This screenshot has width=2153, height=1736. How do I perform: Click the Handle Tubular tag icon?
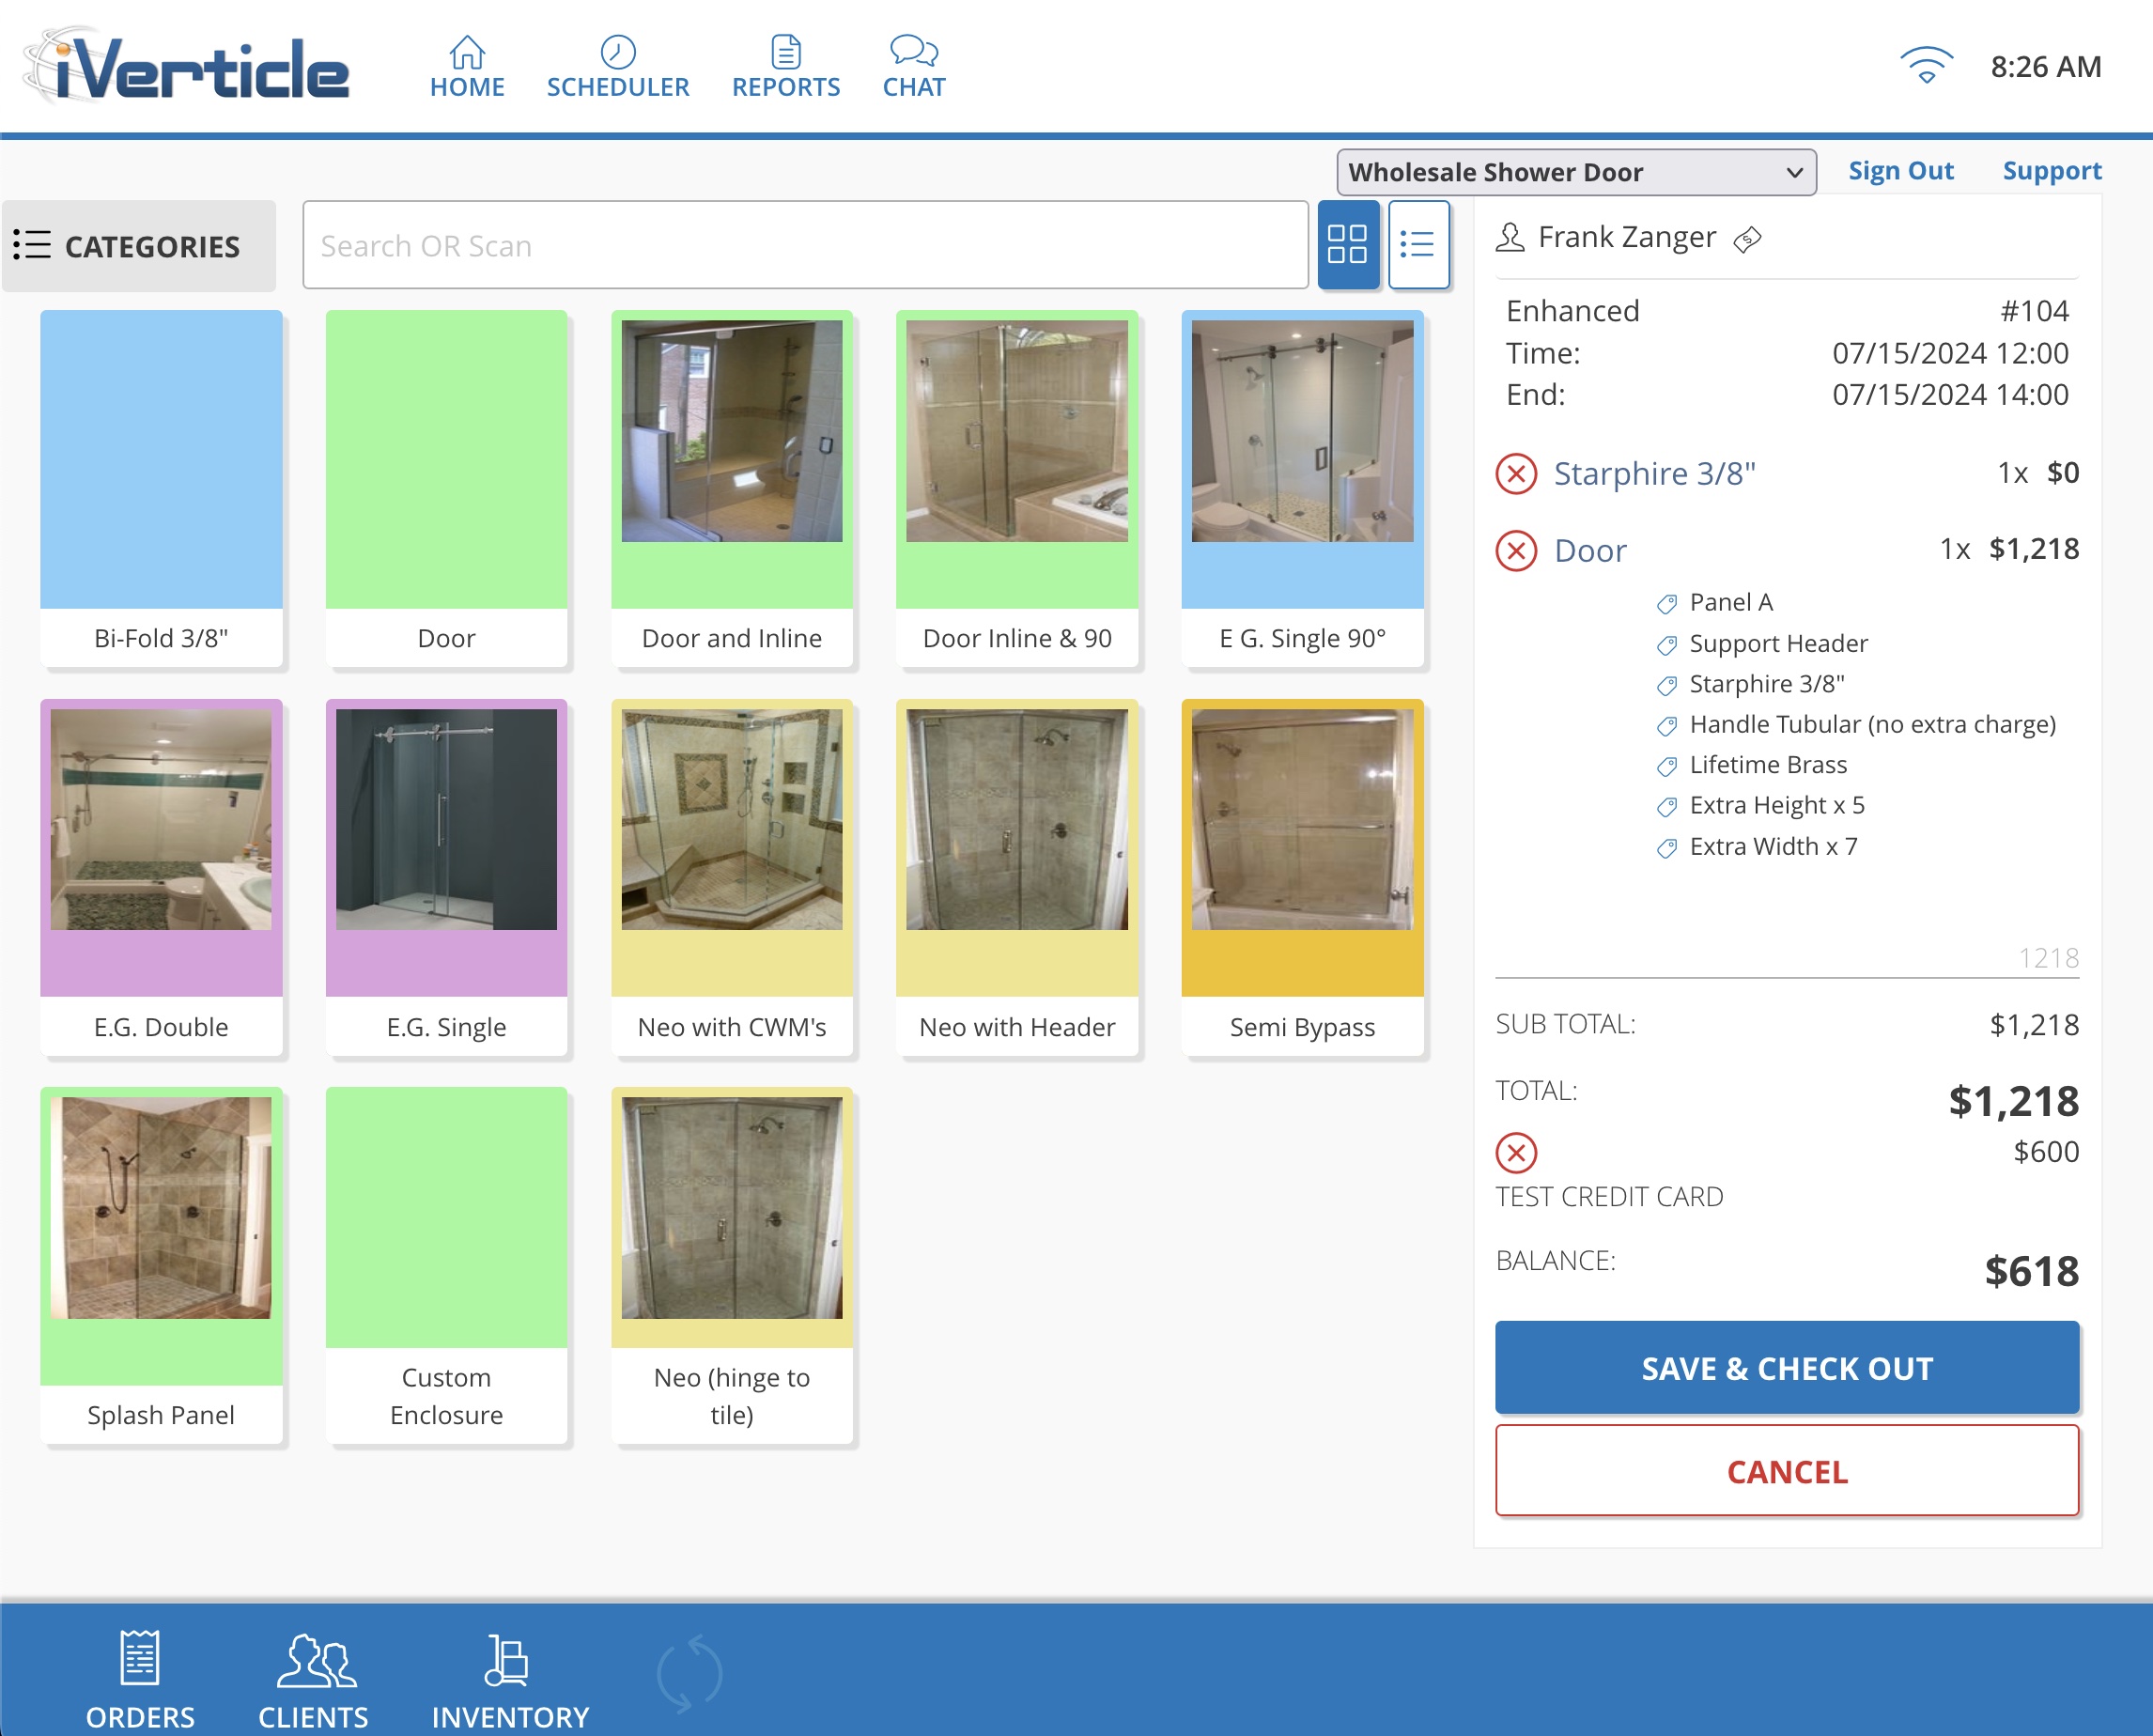[x=1666, y=725]
